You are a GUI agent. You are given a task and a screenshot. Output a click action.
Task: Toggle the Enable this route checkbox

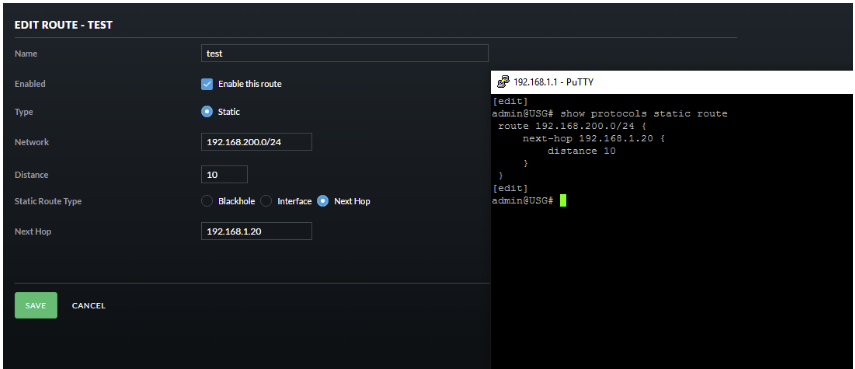(207, 84)
